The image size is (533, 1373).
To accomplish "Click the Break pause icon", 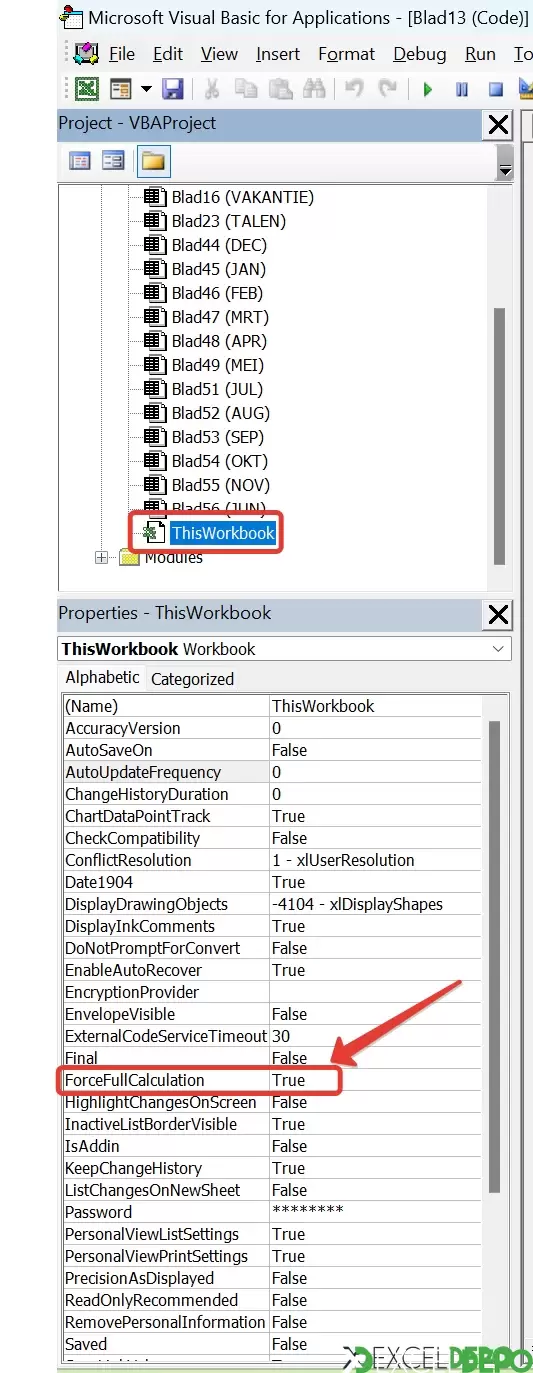I will pos(462,90).
